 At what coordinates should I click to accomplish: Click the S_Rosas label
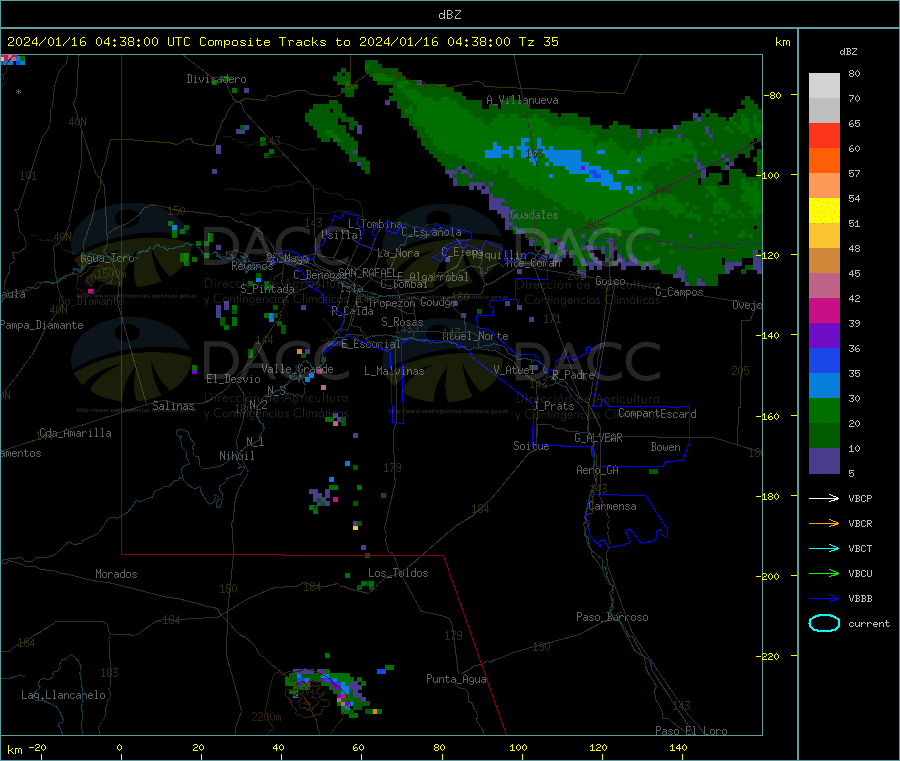coord(402,322)
